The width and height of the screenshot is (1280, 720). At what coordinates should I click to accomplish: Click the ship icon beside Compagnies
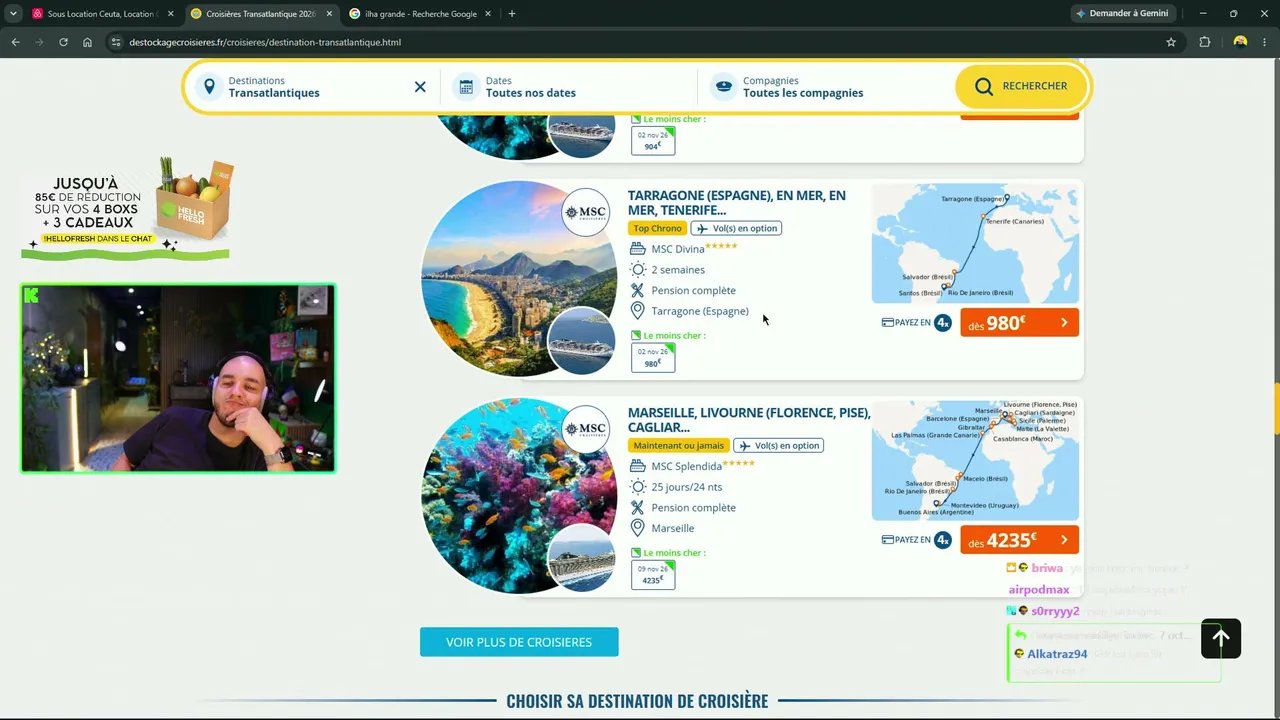(723, 87)
